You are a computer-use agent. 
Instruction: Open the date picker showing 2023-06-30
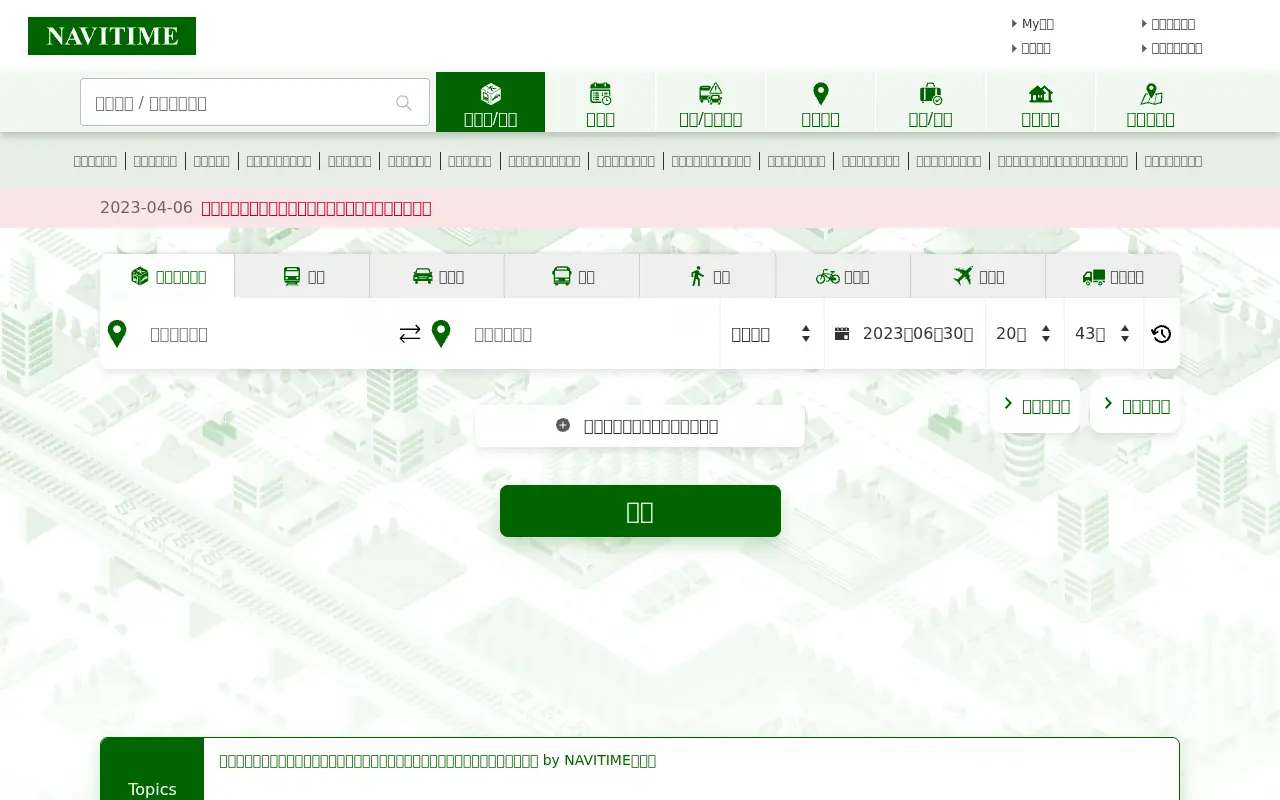[905, 334]
